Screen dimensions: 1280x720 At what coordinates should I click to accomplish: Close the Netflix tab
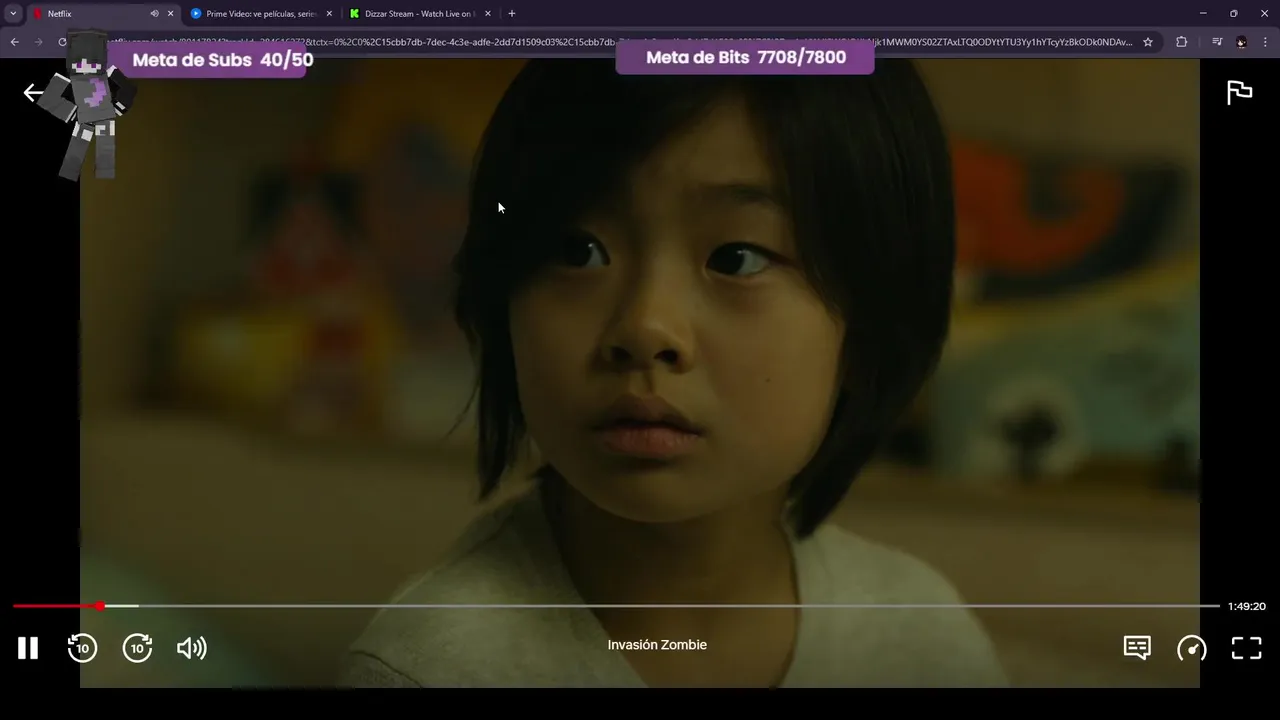click(170, 14)
